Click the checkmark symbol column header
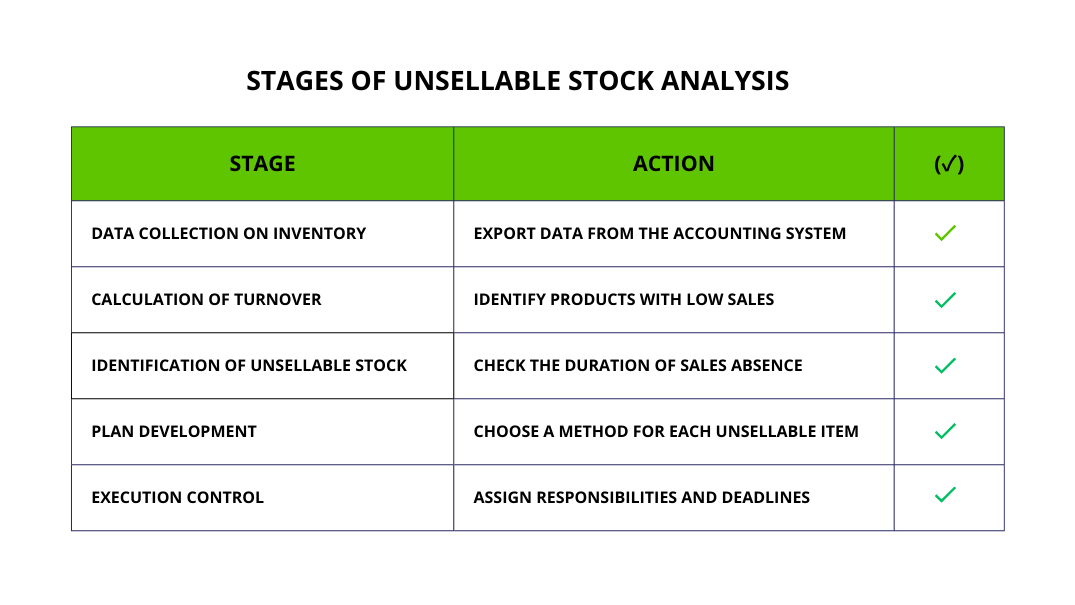1075x605 pixels. point(949,164)
